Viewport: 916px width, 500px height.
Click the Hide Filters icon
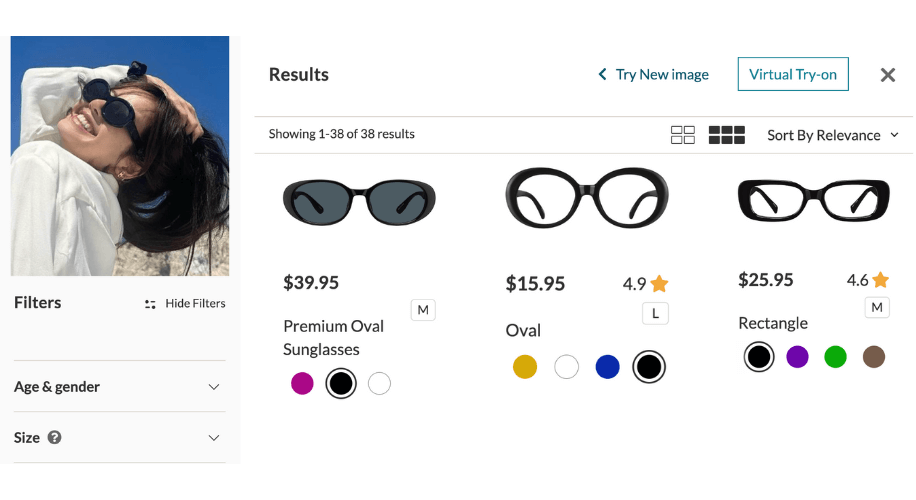(x=150, y=304)
